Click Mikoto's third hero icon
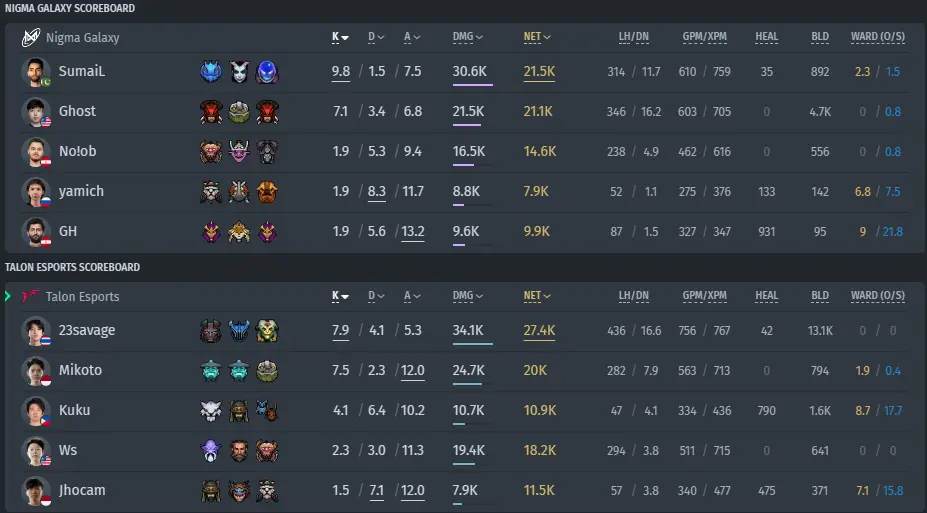Screen dimensions: 927x513 pos(267,371)
